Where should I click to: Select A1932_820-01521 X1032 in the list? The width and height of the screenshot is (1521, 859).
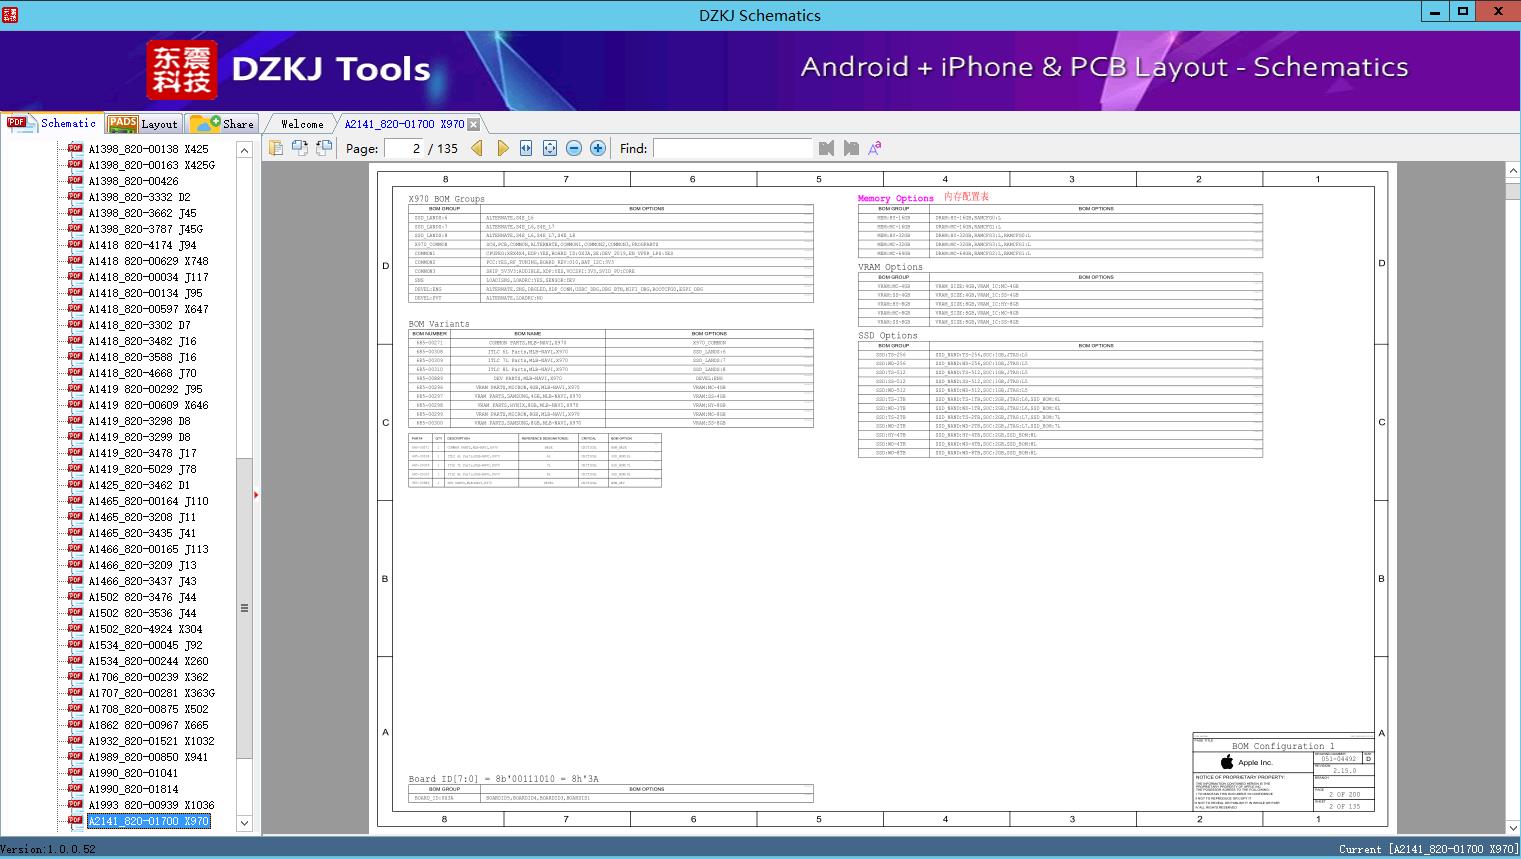coord(151,741)
